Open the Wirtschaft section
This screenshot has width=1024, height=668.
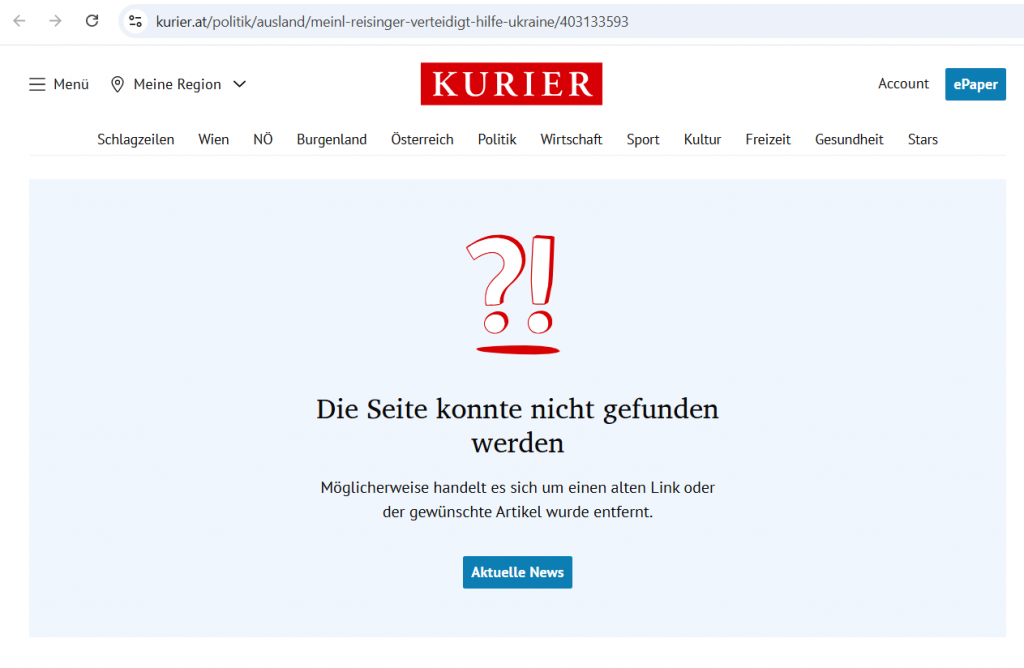571,140
